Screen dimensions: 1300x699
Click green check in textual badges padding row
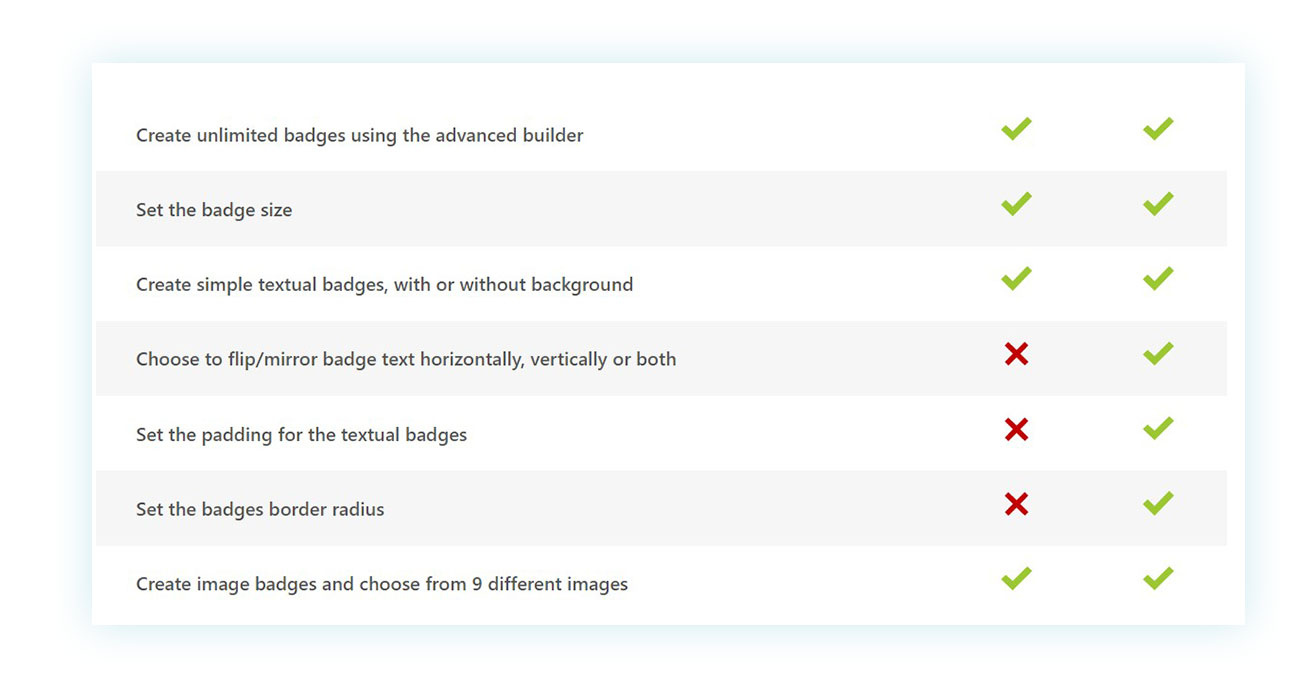click(x=1158, y=429)
